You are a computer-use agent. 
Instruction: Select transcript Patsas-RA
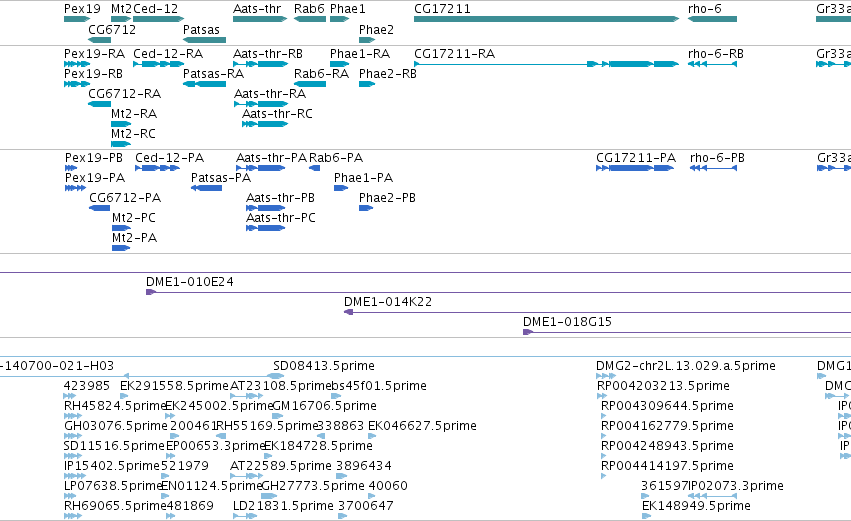coord(213,74)
